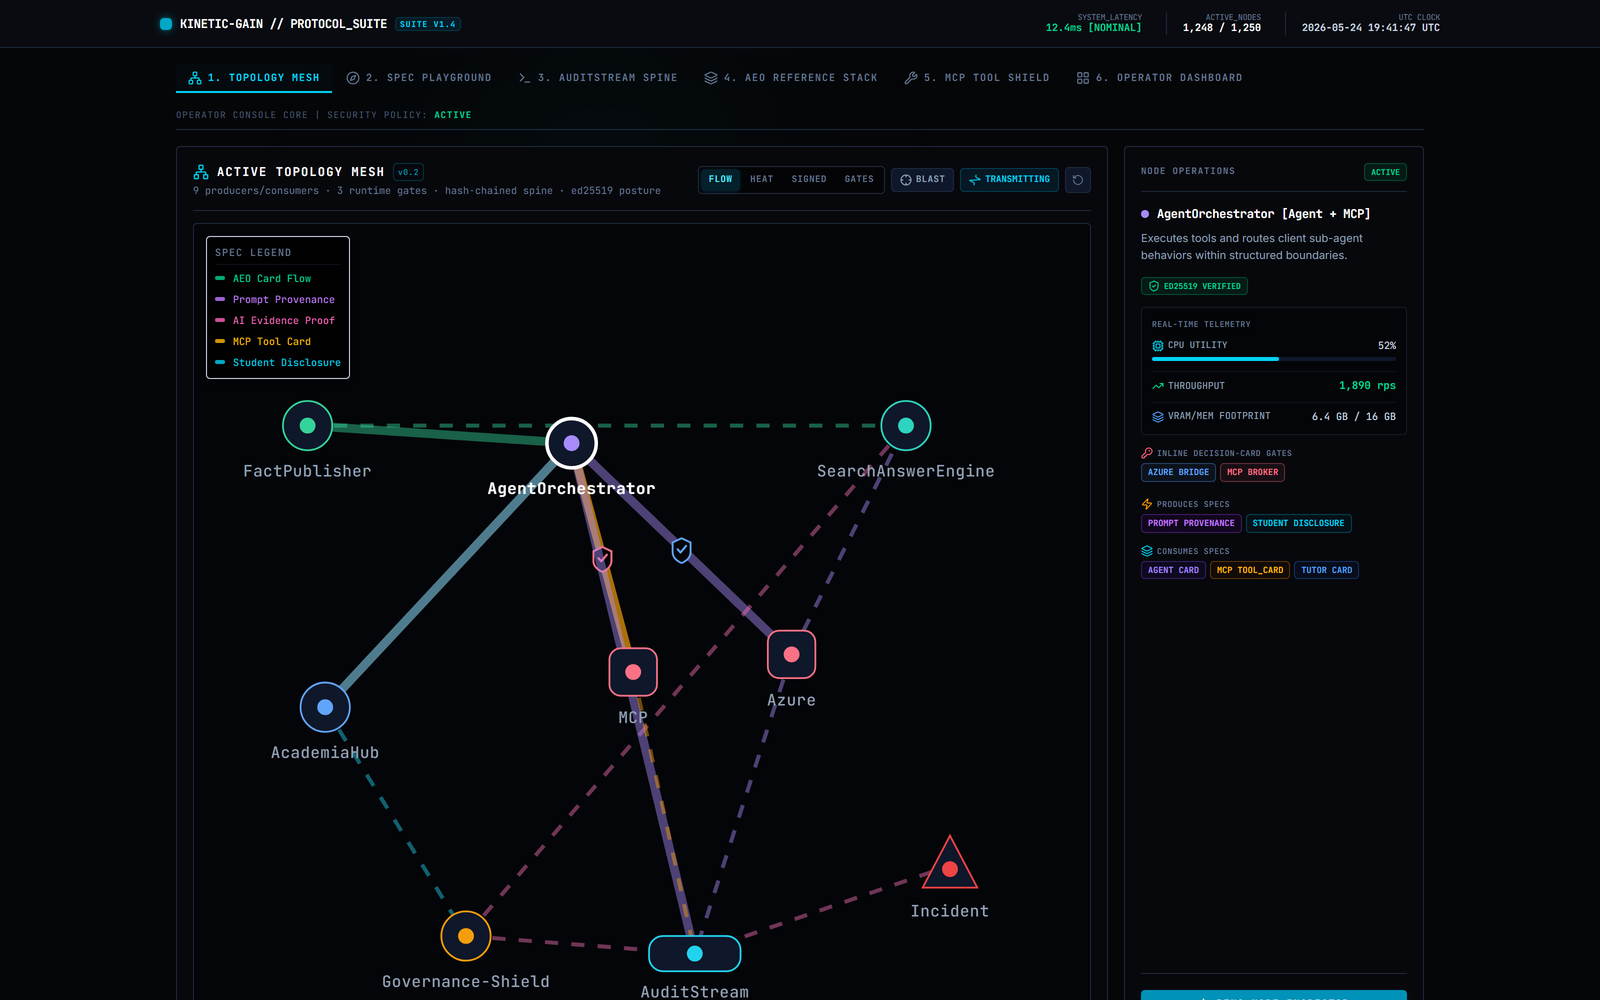Click the VRAM/MEM footprint layers icon
Image resolution: width=1600 pixels, height=1000 pixels.
point(1158,416)
